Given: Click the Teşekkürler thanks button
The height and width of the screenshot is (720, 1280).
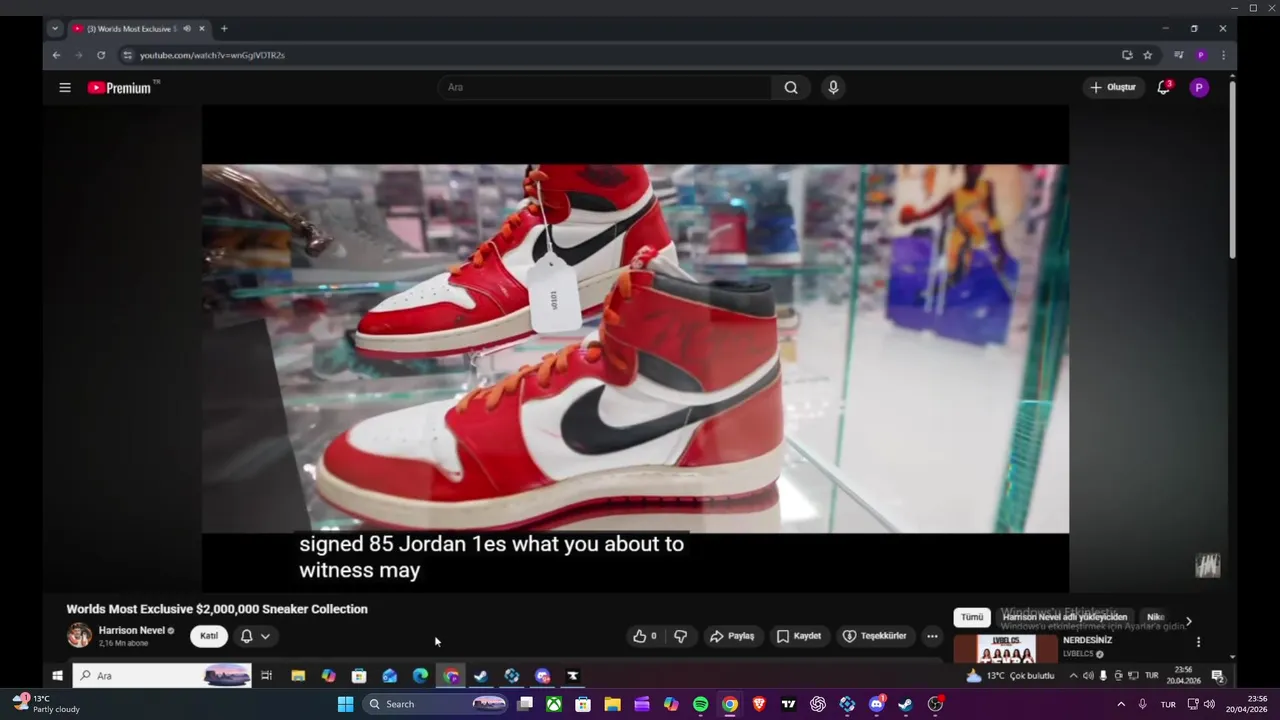Looking at the screenshot, I should click(875, 636).
